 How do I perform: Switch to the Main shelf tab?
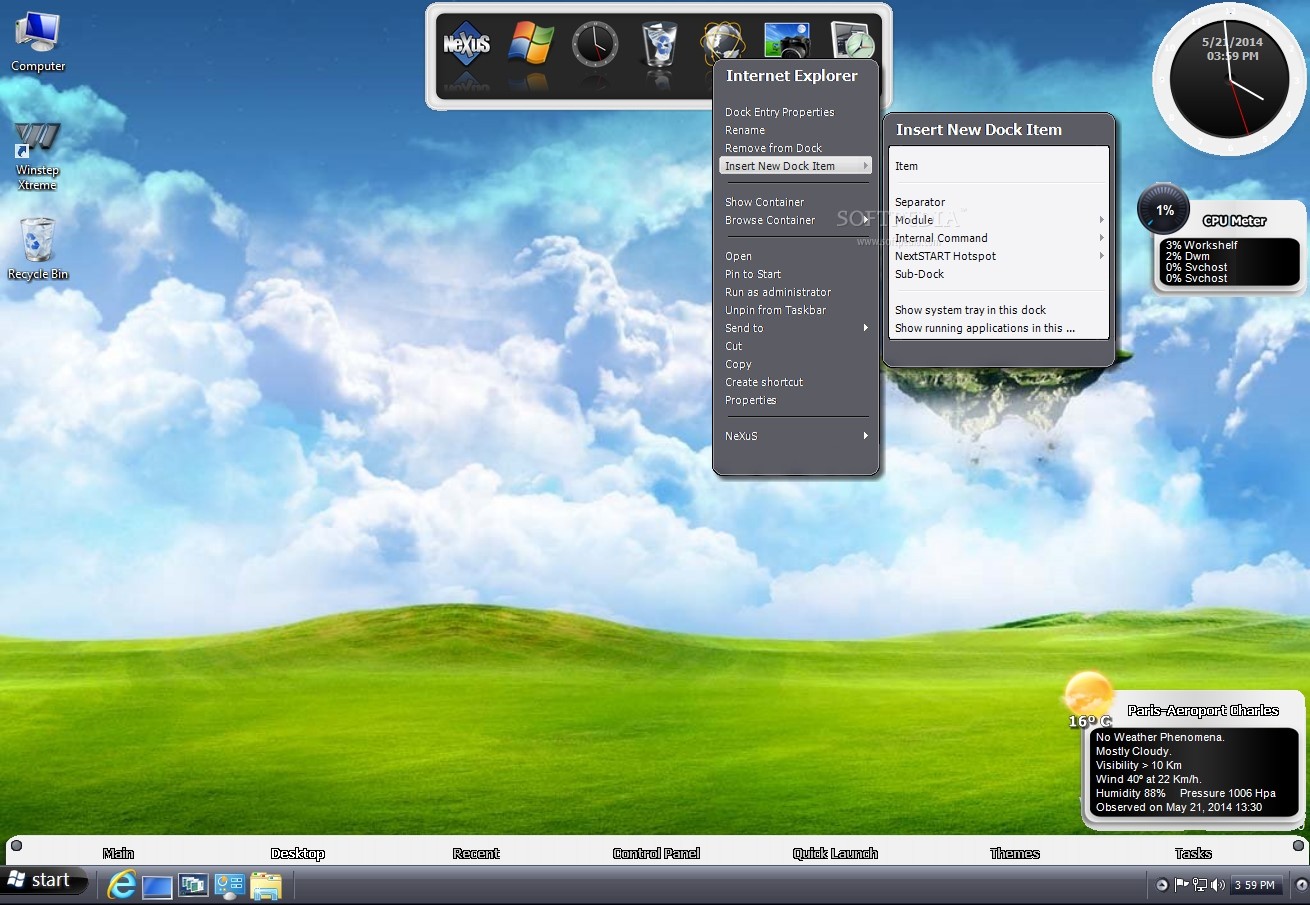[x=118, y=853]
